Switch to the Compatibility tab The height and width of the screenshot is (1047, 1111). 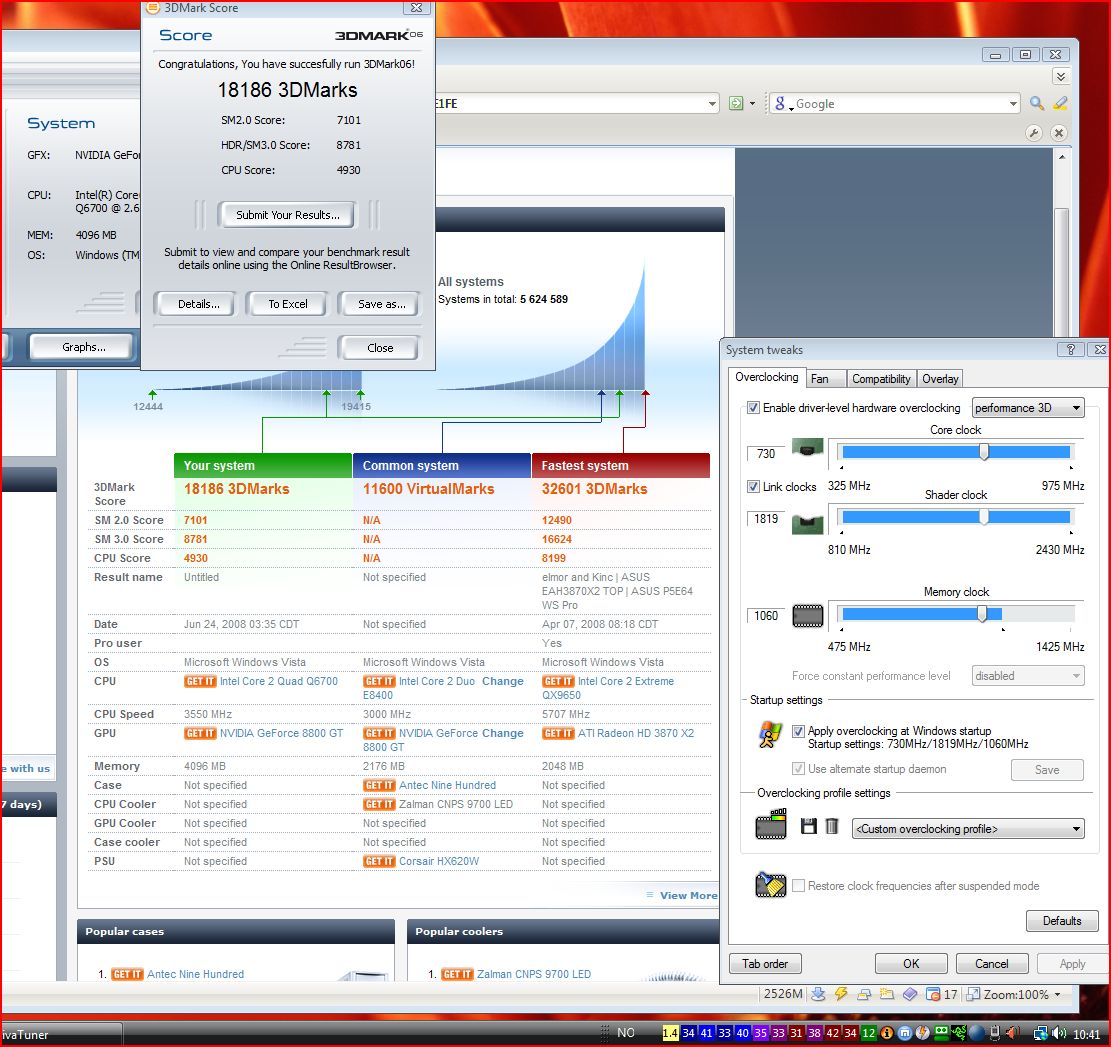point(881,379)
